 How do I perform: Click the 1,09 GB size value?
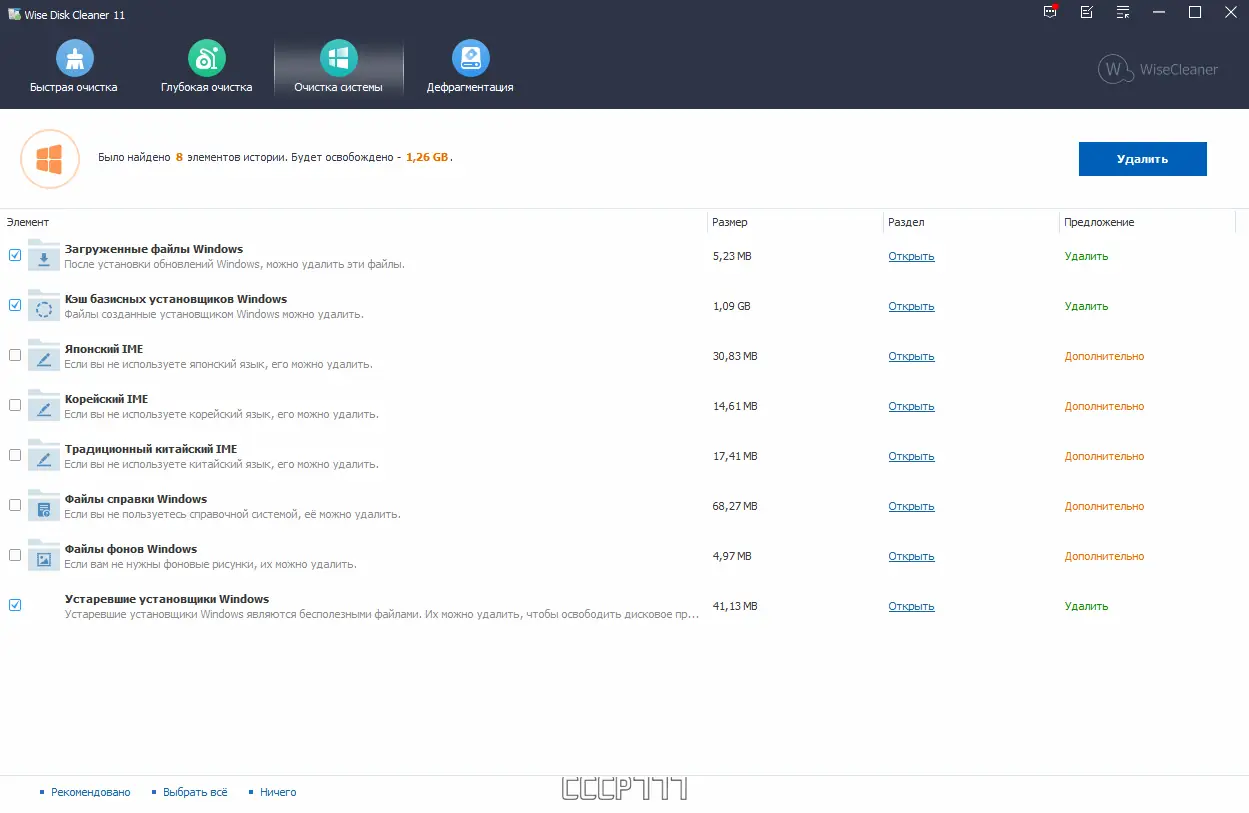731,306
